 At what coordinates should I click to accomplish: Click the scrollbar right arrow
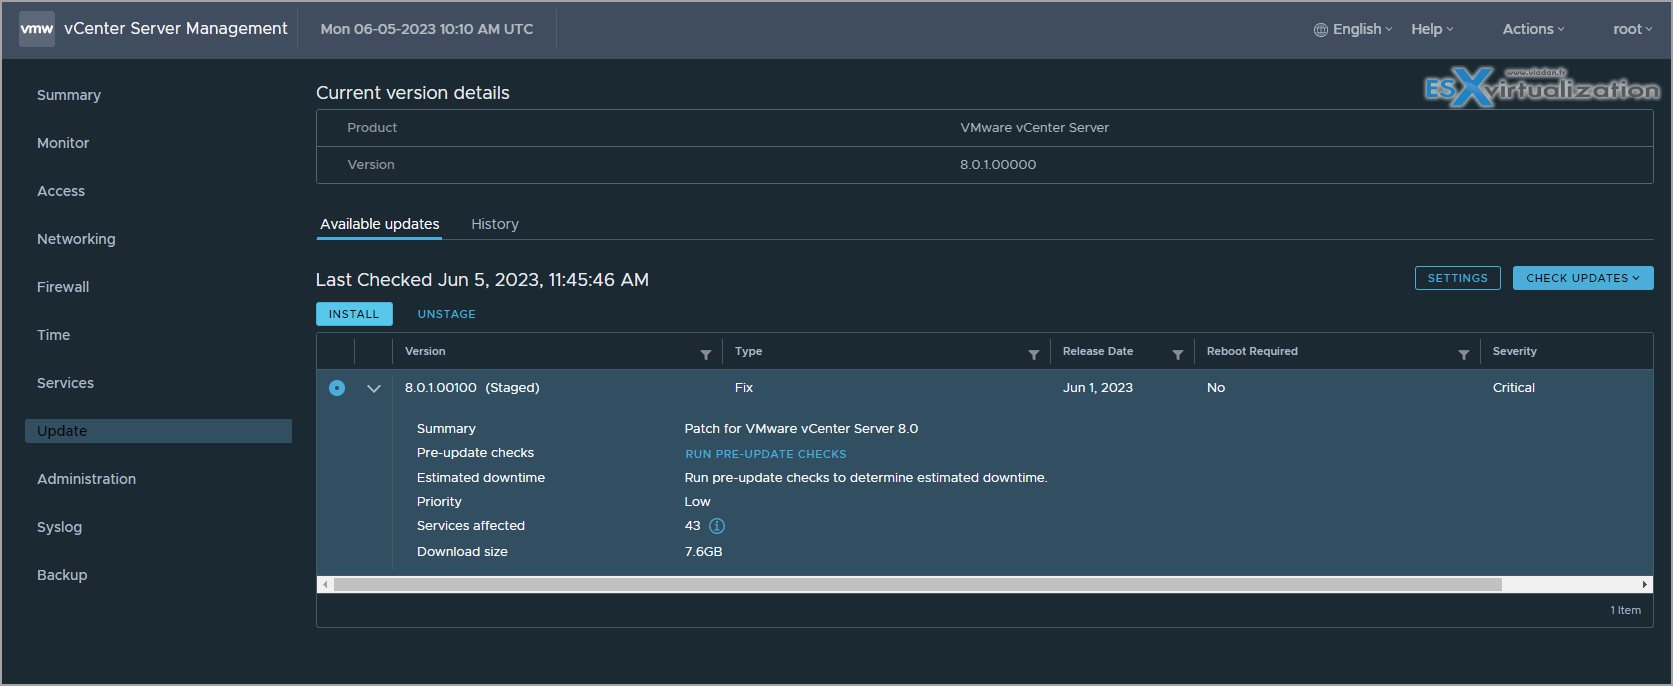tap(1645, 584)
